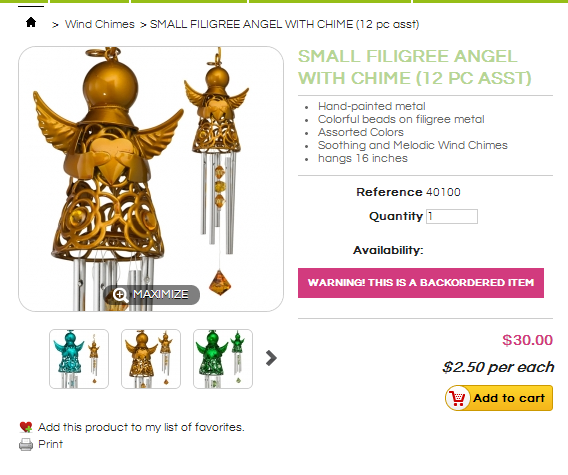Select the gold angel thumbnail
This screenshot has height=475, width=568.
[151, 359]
